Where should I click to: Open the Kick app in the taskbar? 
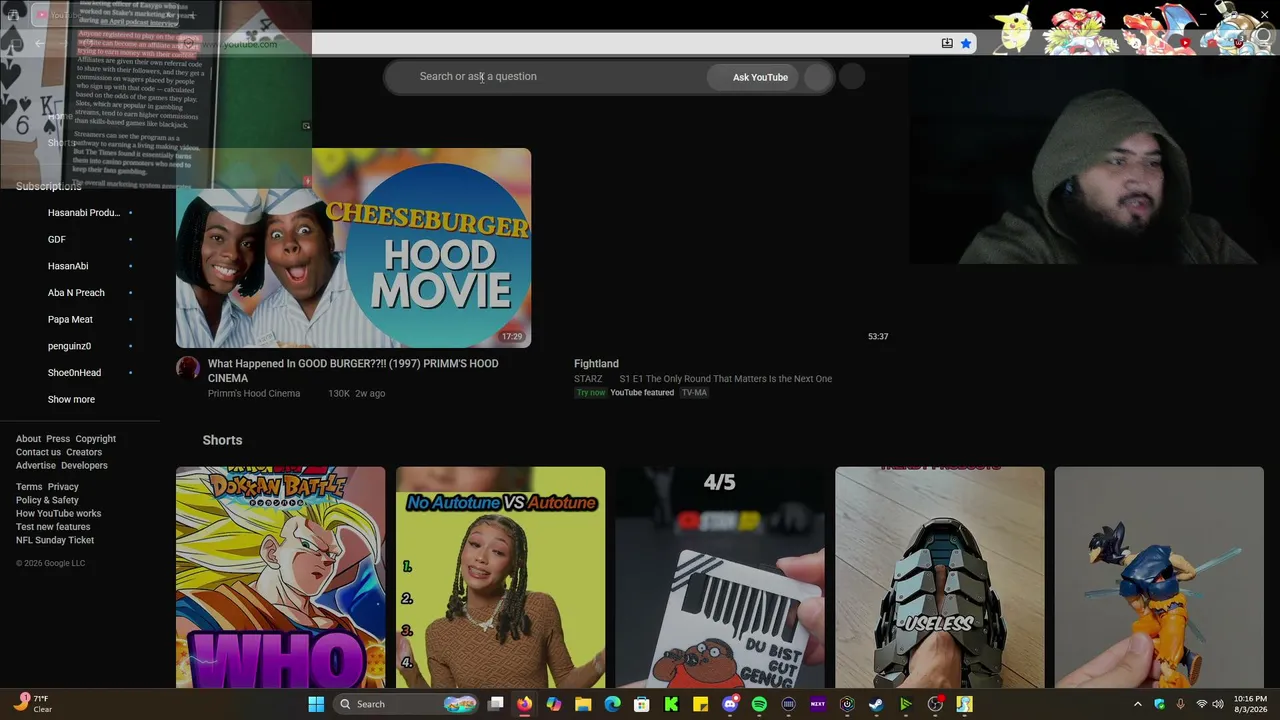click(671, 704)
